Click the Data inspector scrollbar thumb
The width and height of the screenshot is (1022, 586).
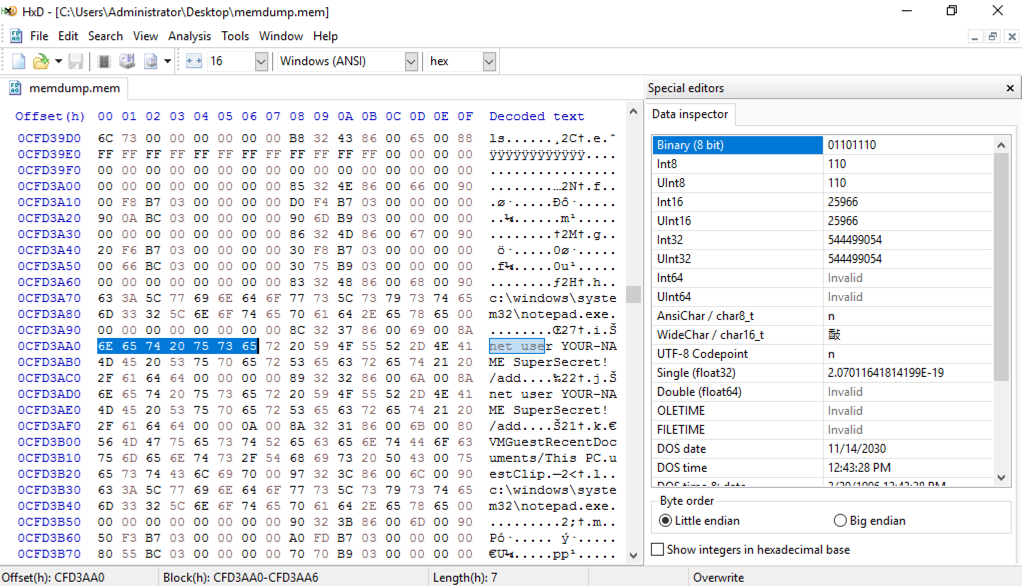[1001, 266]
